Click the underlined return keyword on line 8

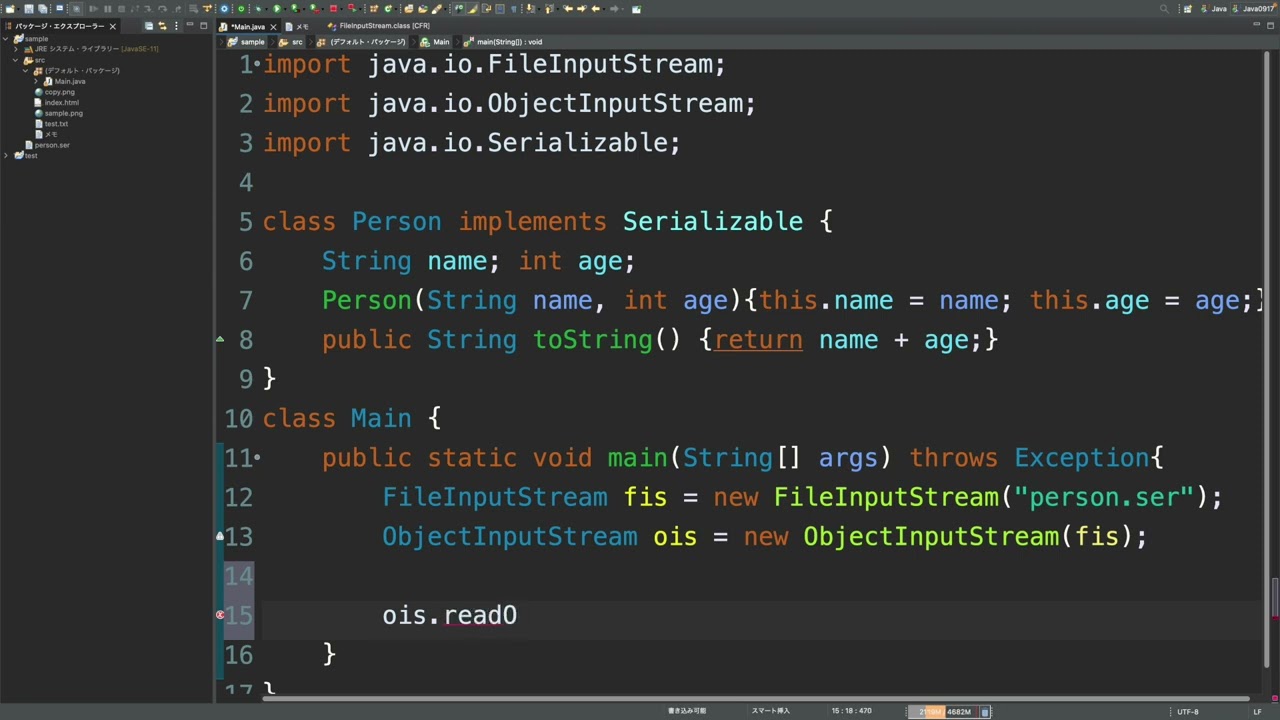(x=758, y=340)
